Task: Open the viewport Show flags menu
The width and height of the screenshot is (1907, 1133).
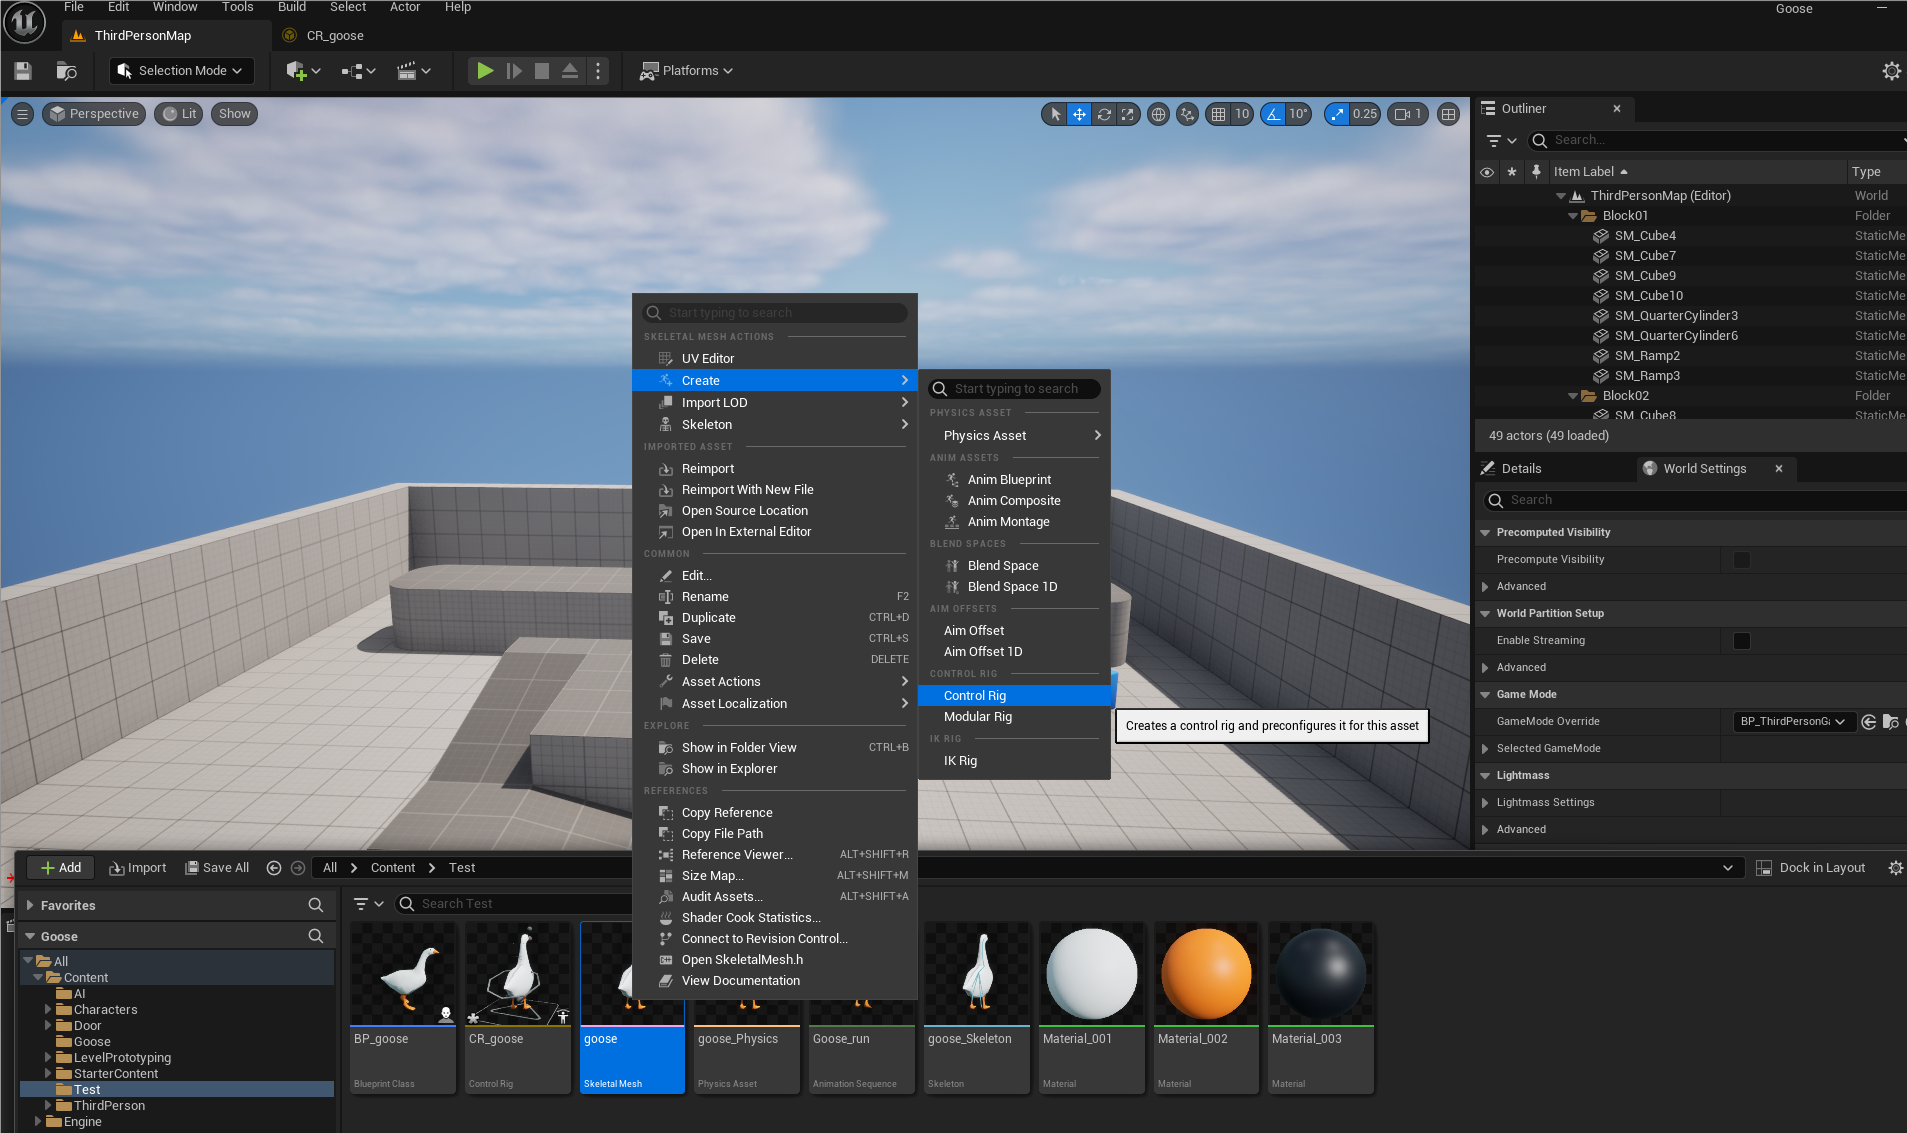Action: pyautogui.click(x=234, y=114)
